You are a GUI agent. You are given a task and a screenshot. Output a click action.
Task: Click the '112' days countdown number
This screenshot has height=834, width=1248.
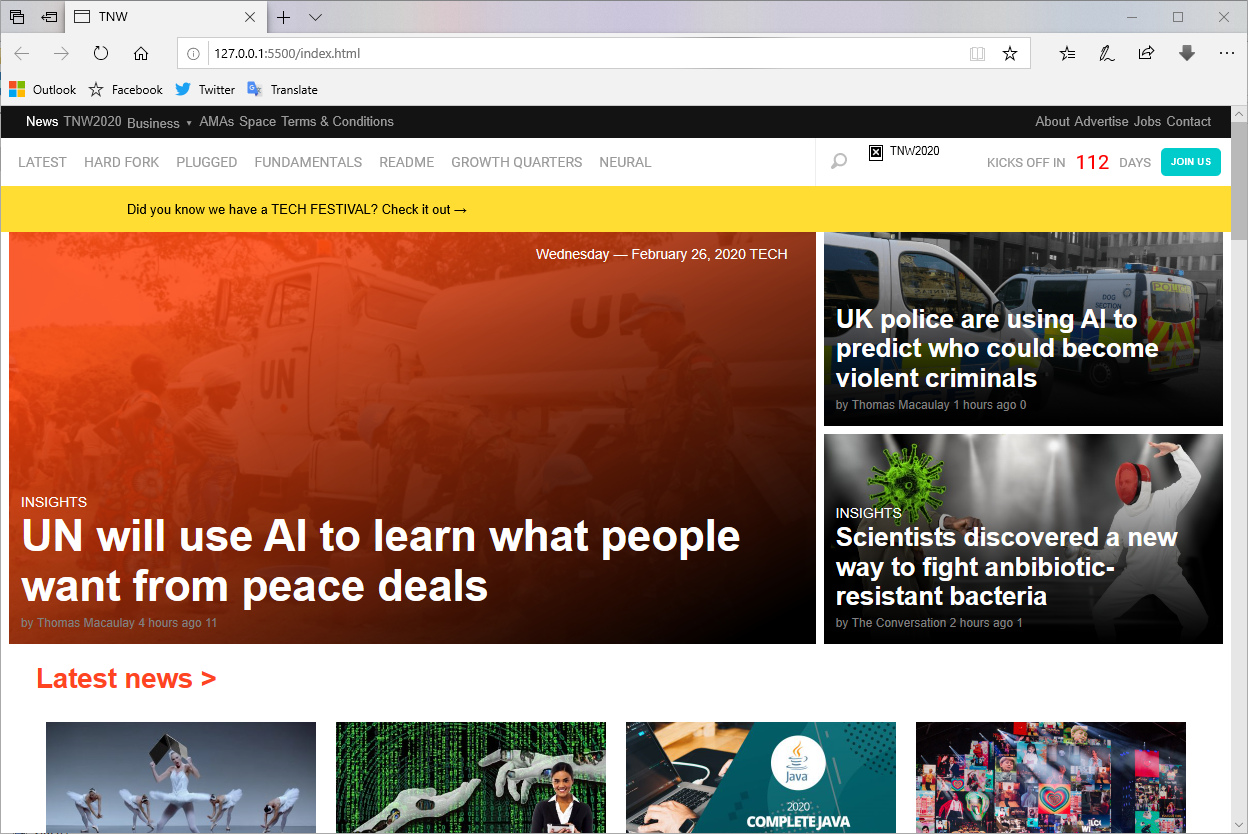1093,162
